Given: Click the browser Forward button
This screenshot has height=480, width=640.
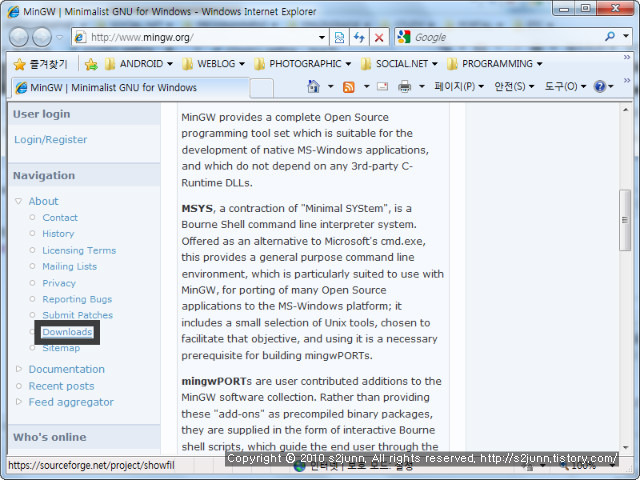Looking at the screenshot, I should tap(42, 37).
